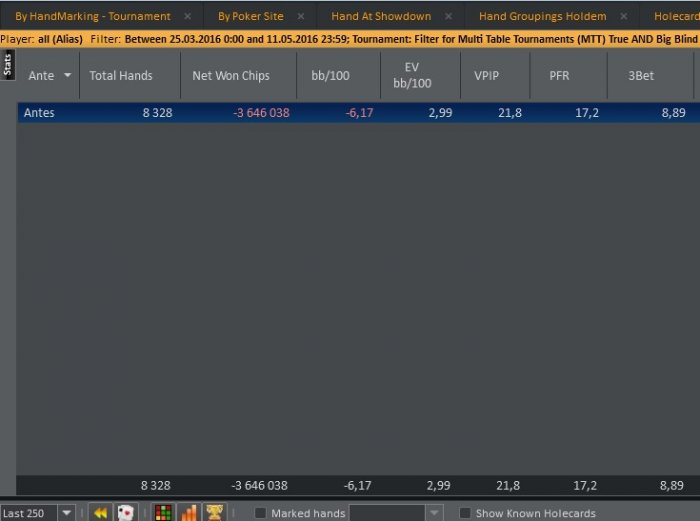Screen dimensions: 700x521
Task: Enable the Marked hands checkbox
Action: pyautogui.click(x=260, y=513)
